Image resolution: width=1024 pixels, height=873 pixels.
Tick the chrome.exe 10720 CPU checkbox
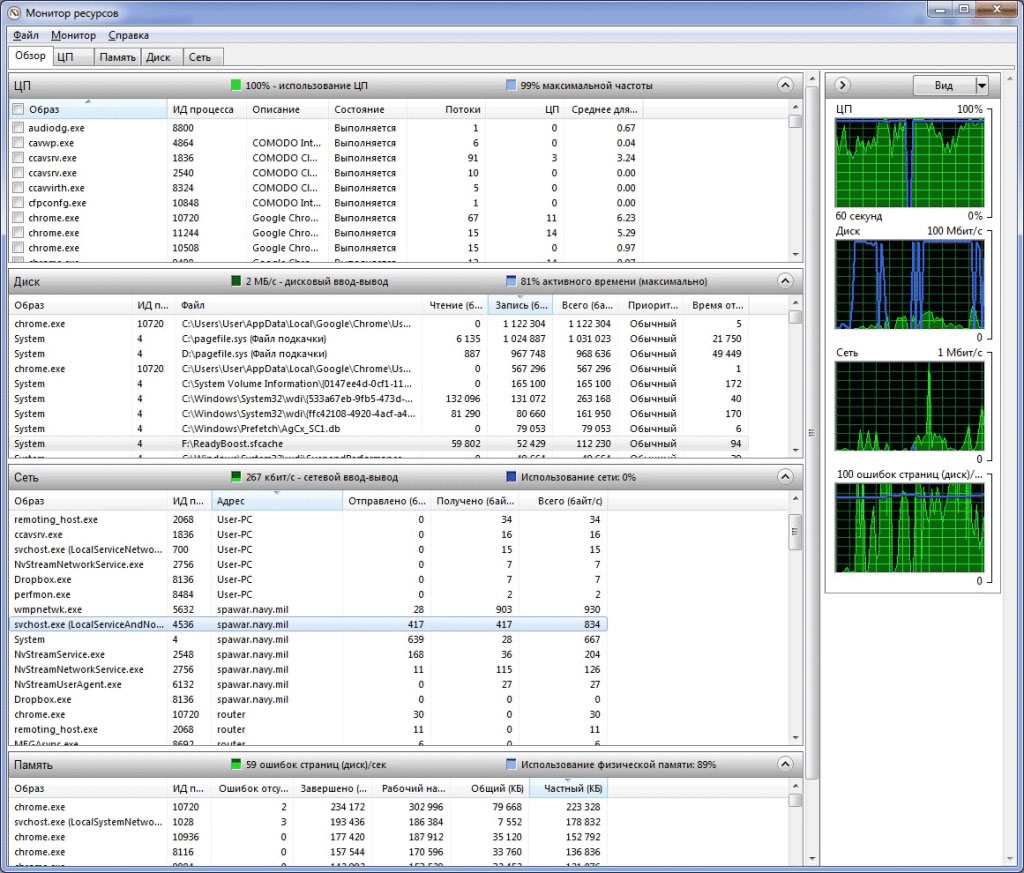point(18,218)
